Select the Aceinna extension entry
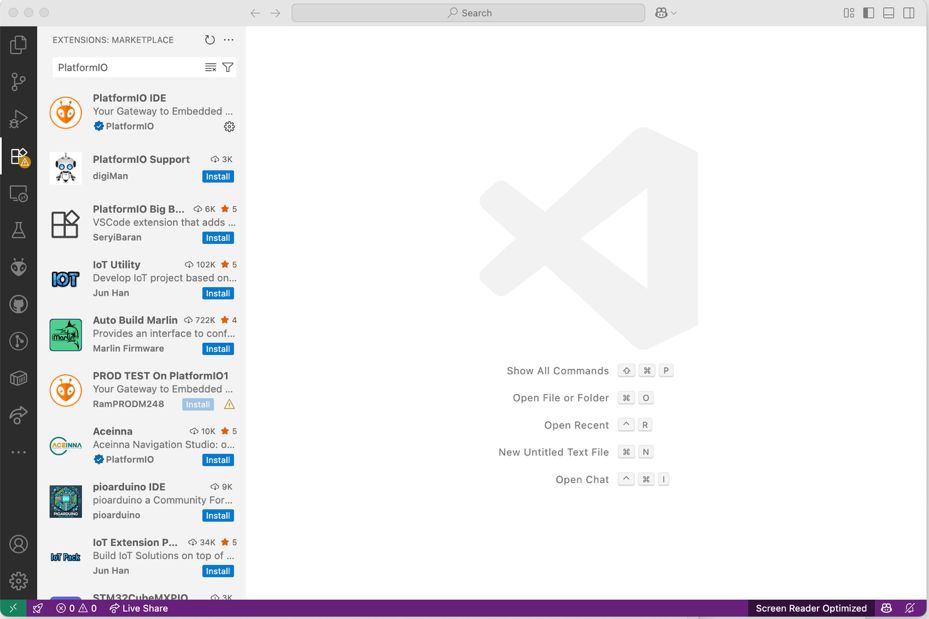The image size is (929, 619). 141,445
